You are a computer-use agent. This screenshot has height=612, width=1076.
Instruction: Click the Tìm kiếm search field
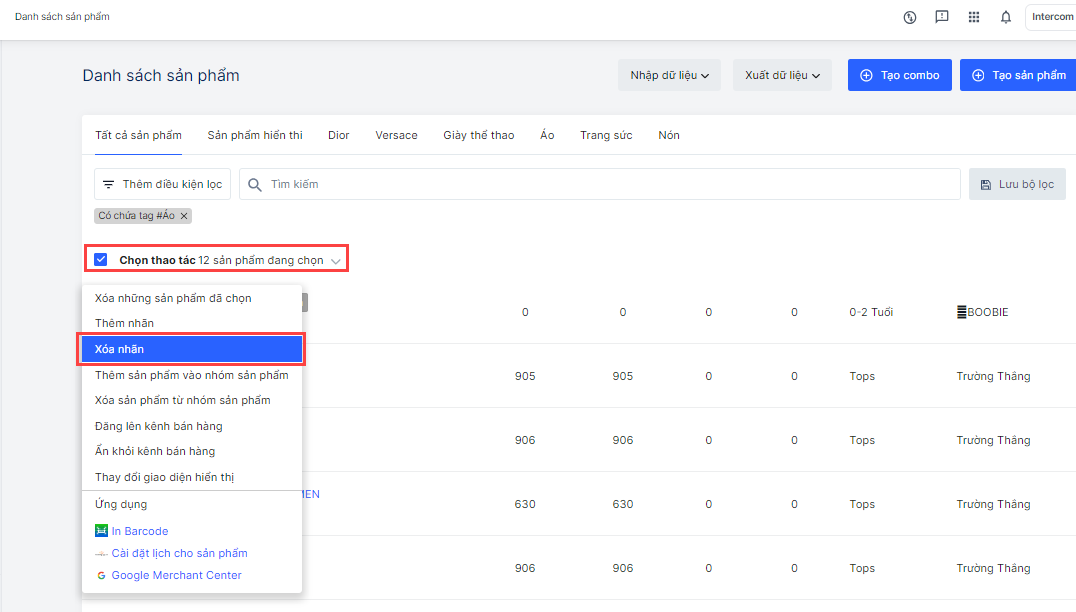tap(600, 184)
